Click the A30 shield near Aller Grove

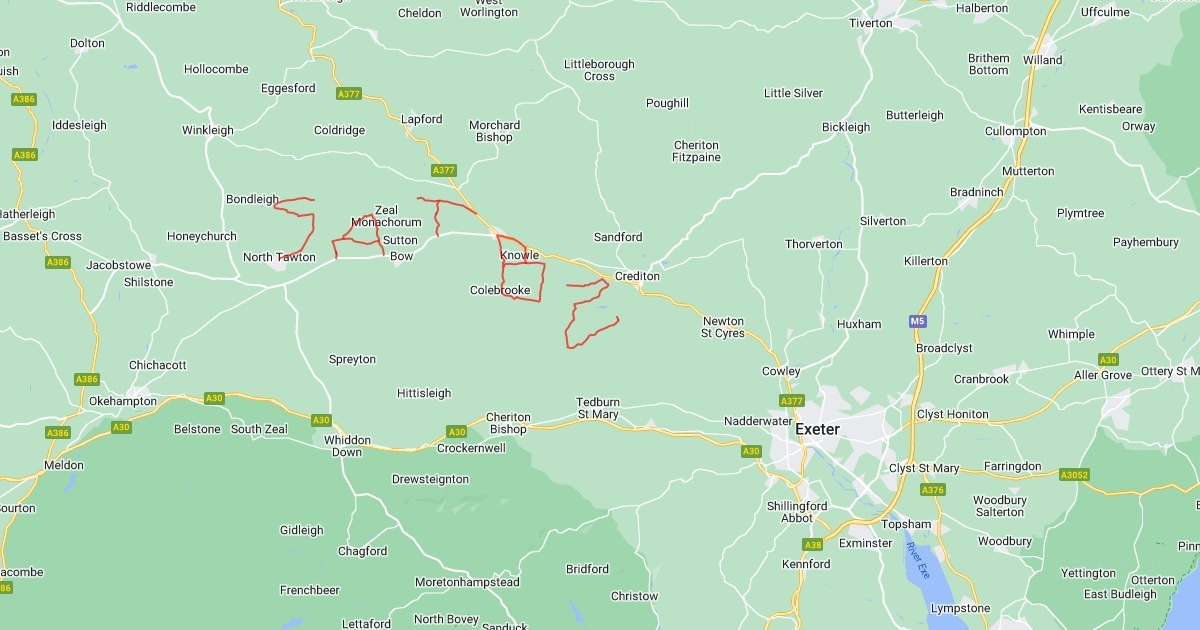1108,360
